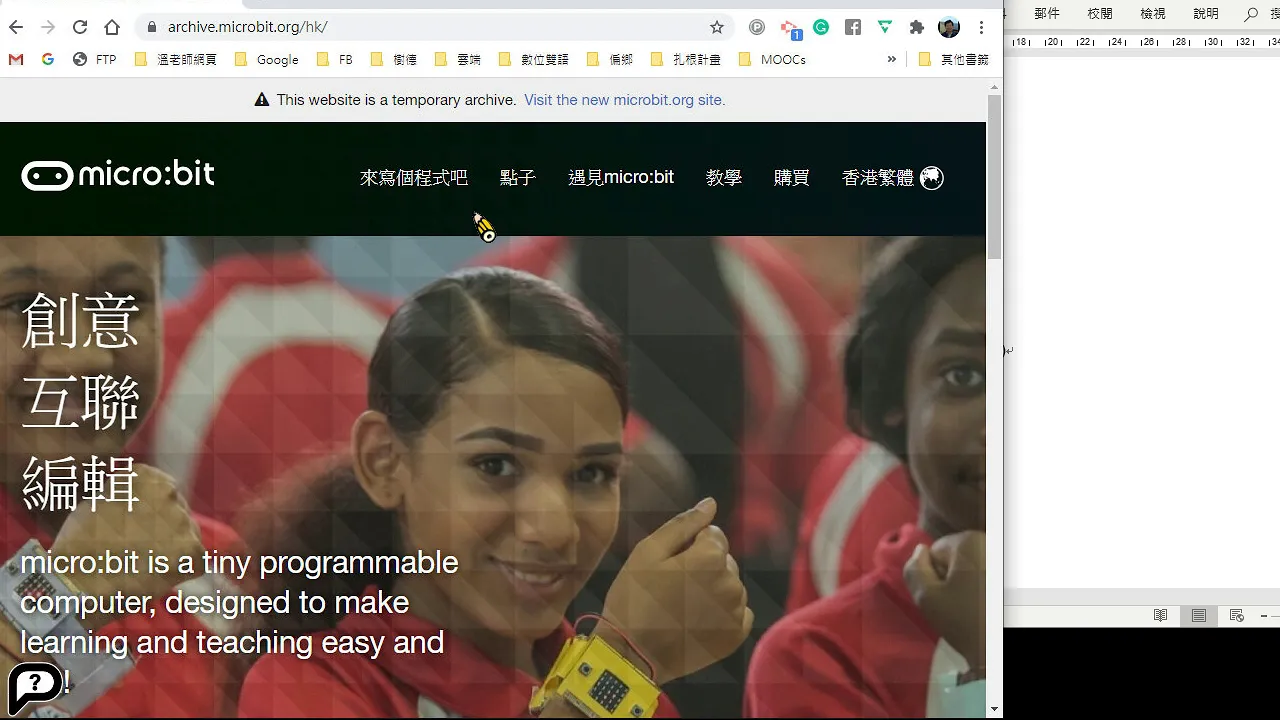The width and height of the screenshot is (1280, 720).
Task: Click the browser forward arrow
Action: pos(48,27)
